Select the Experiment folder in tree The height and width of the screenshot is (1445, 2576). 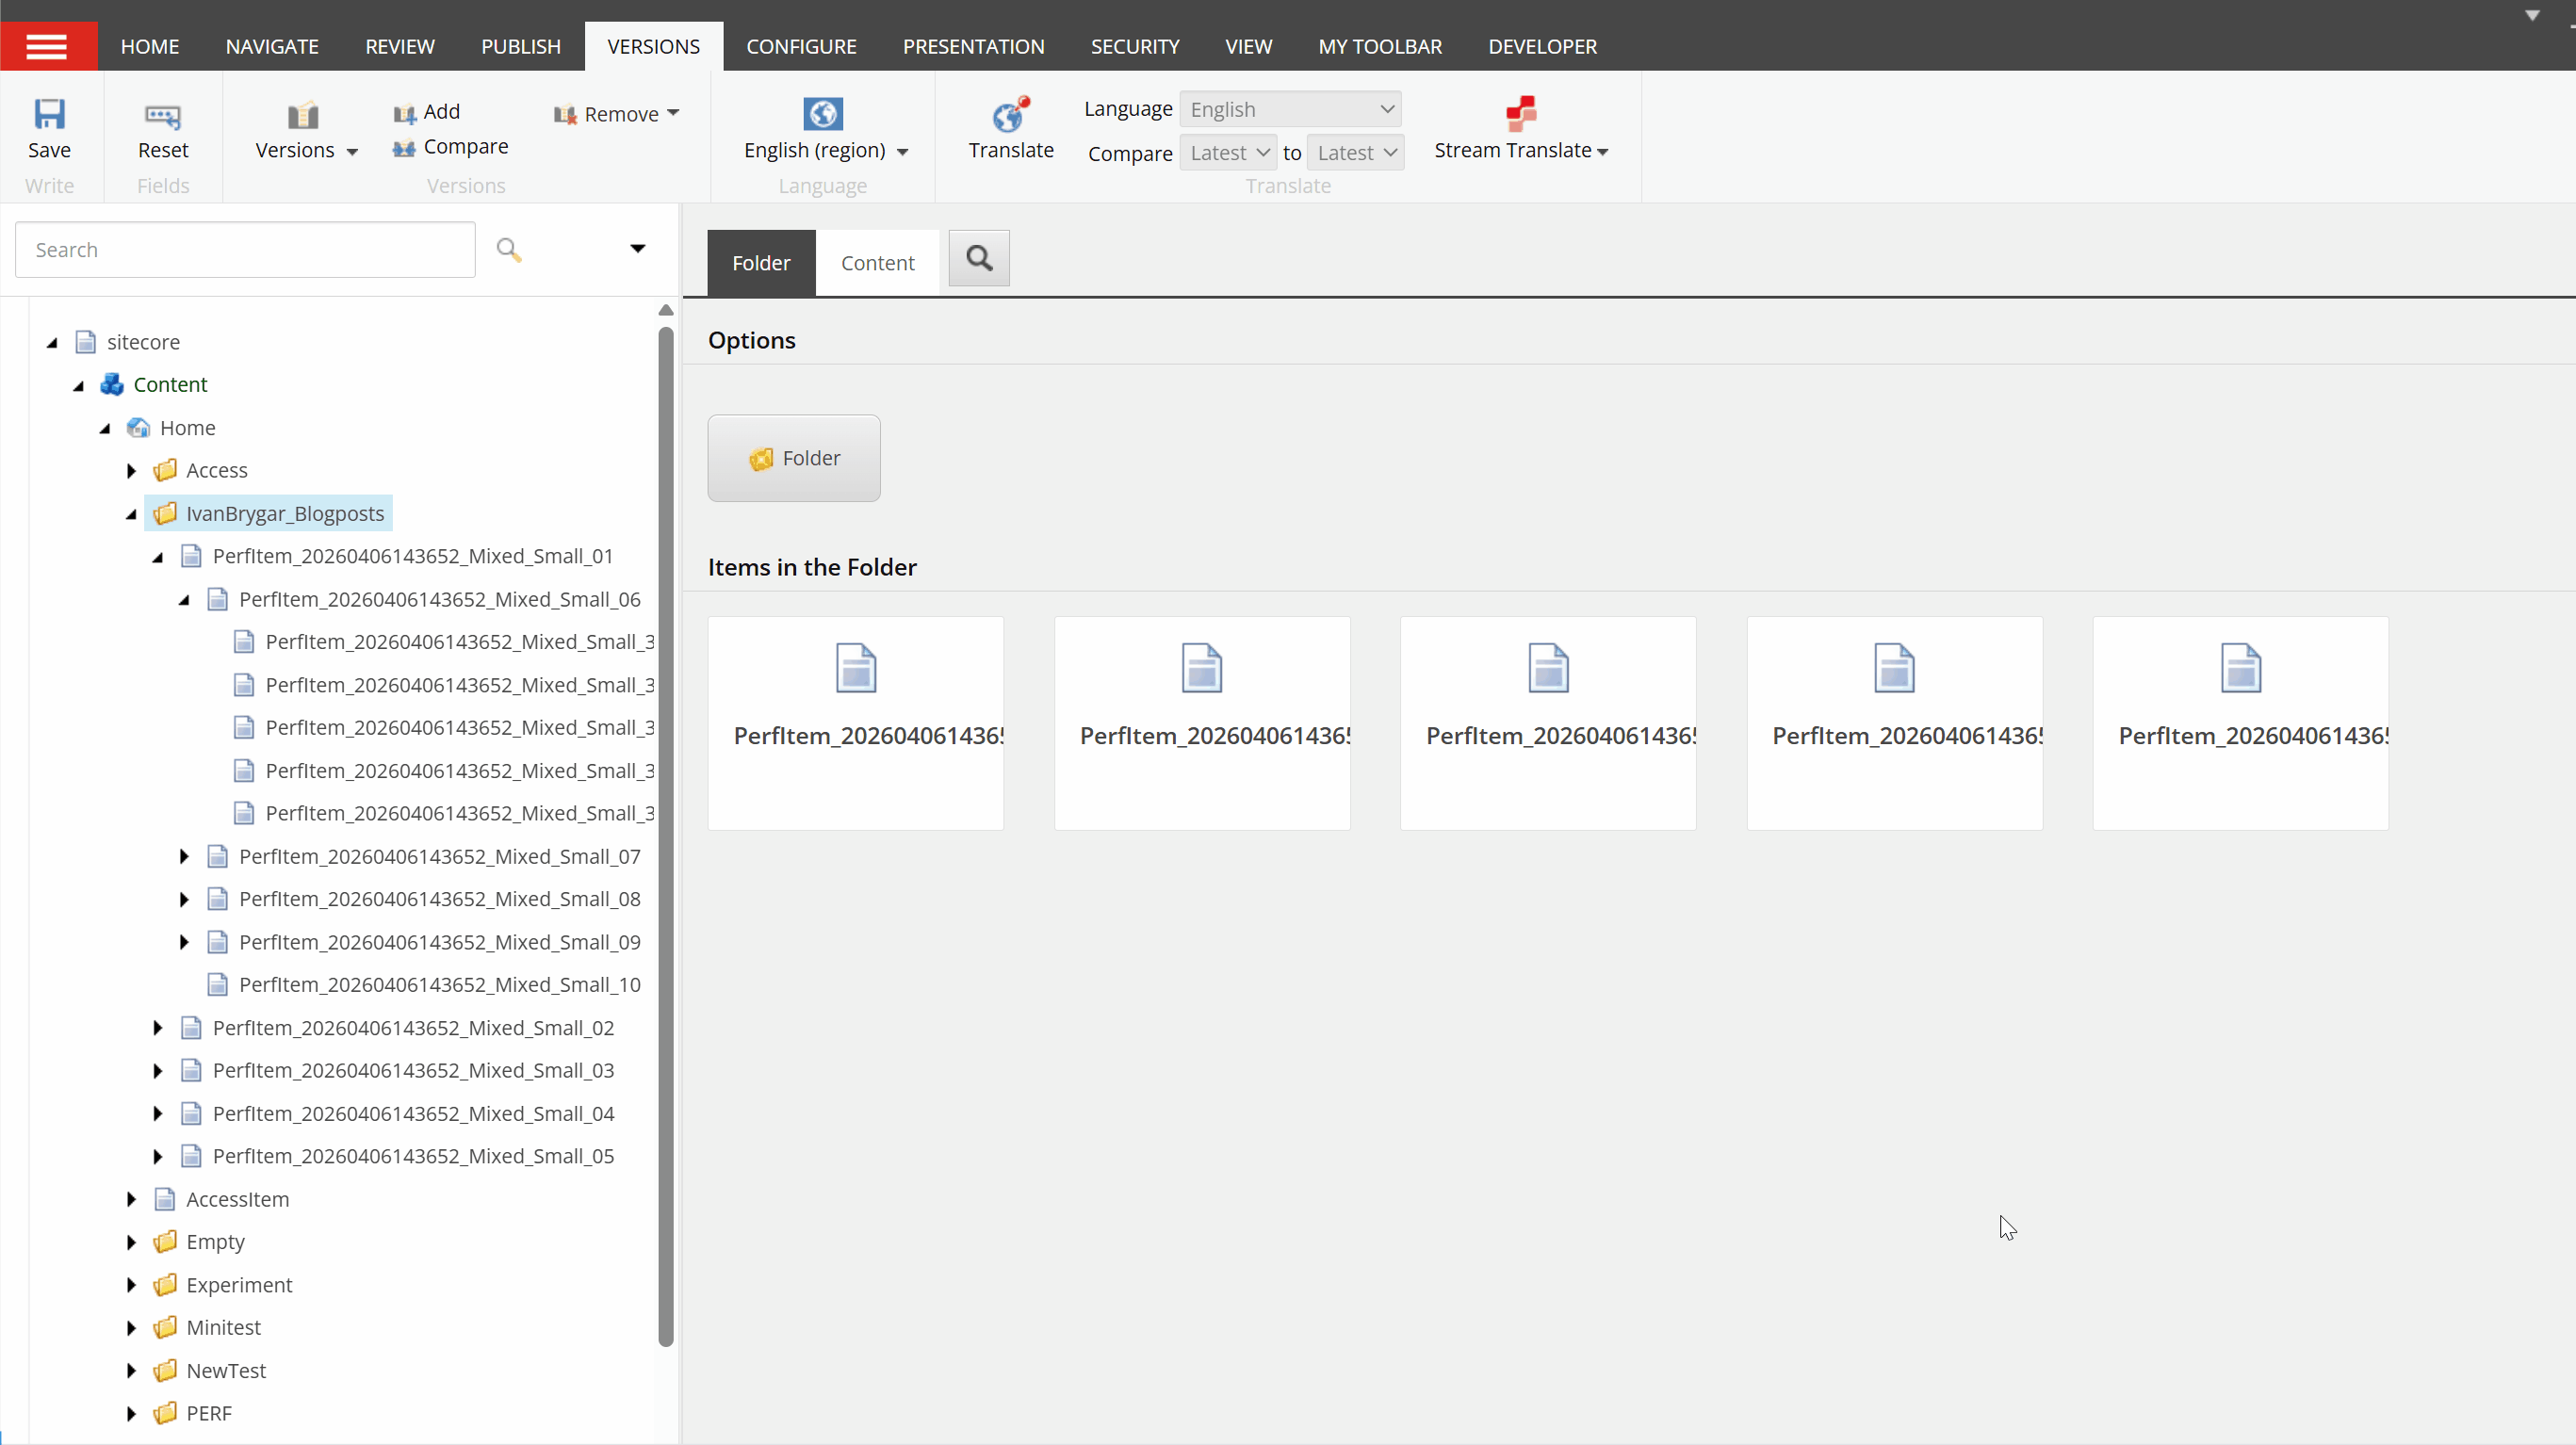click(239, 1285)
